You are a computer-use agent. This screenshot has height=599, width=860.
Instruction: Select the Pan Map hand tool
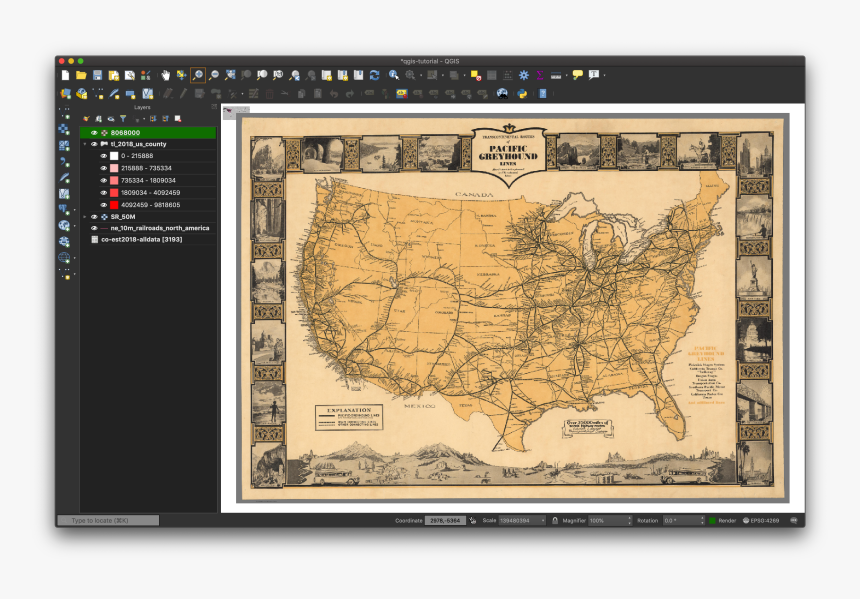[x=165, y=75]
